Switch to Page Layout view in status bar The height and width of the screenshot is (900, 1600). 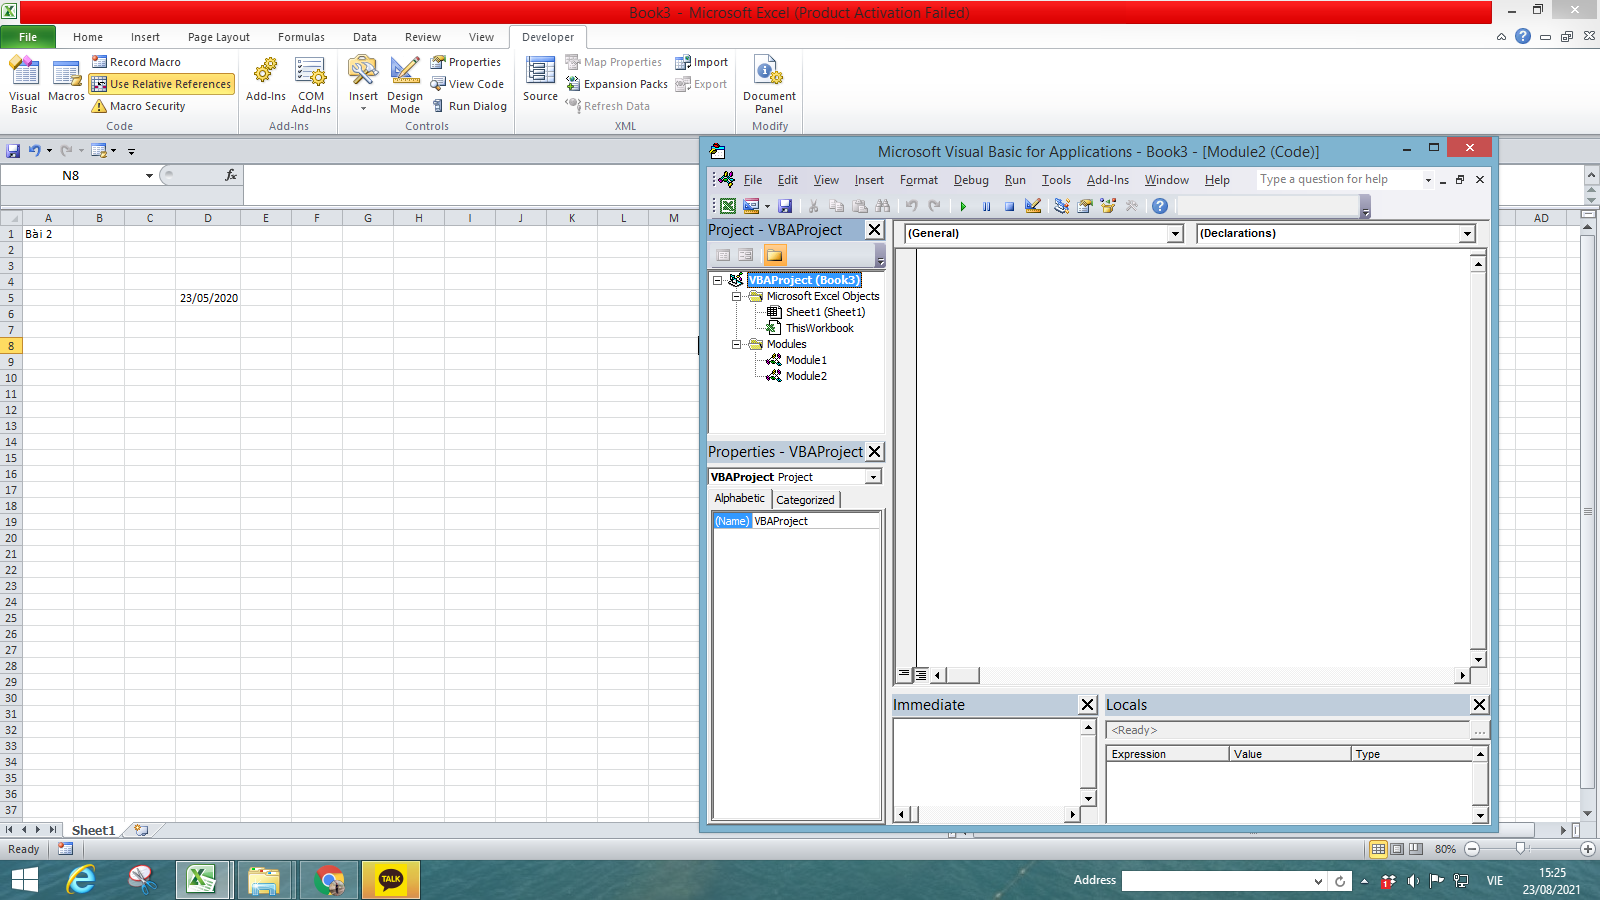tap(1397, 849)
